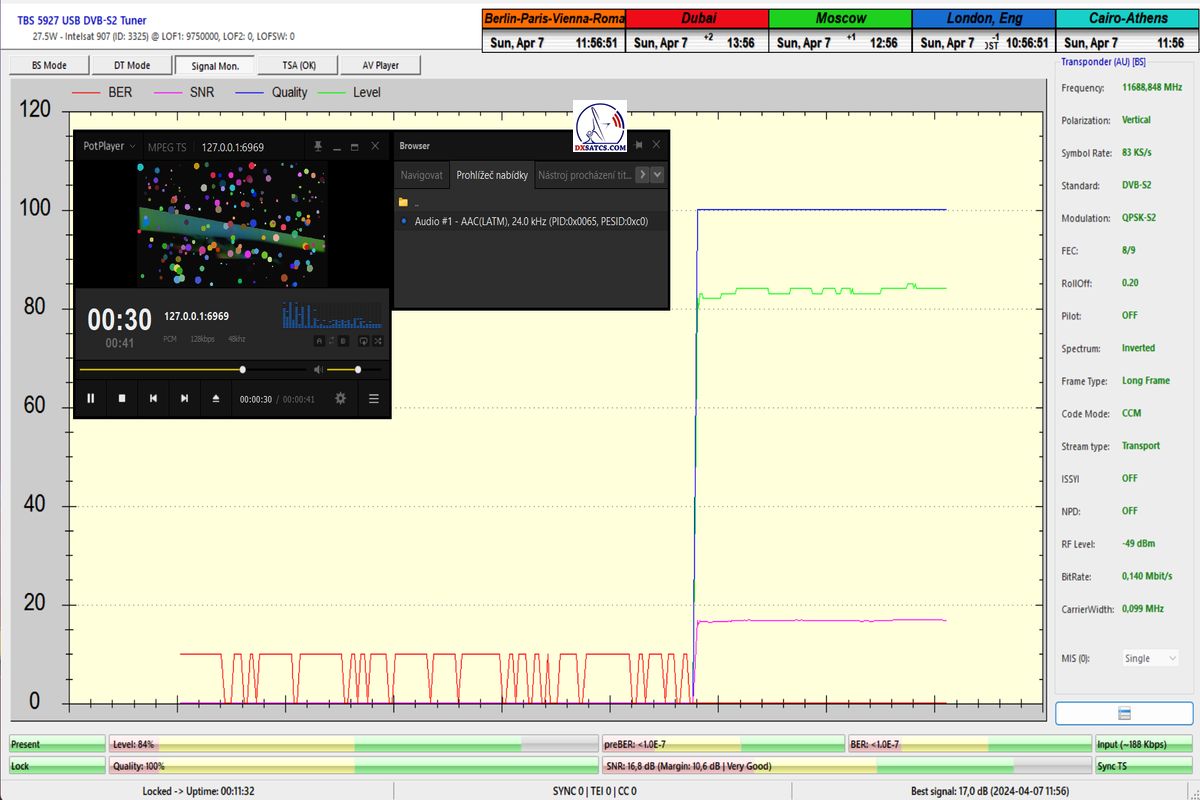Open PotPlayer settings gear
This screenshot has width=1200, height=800.
340,398
